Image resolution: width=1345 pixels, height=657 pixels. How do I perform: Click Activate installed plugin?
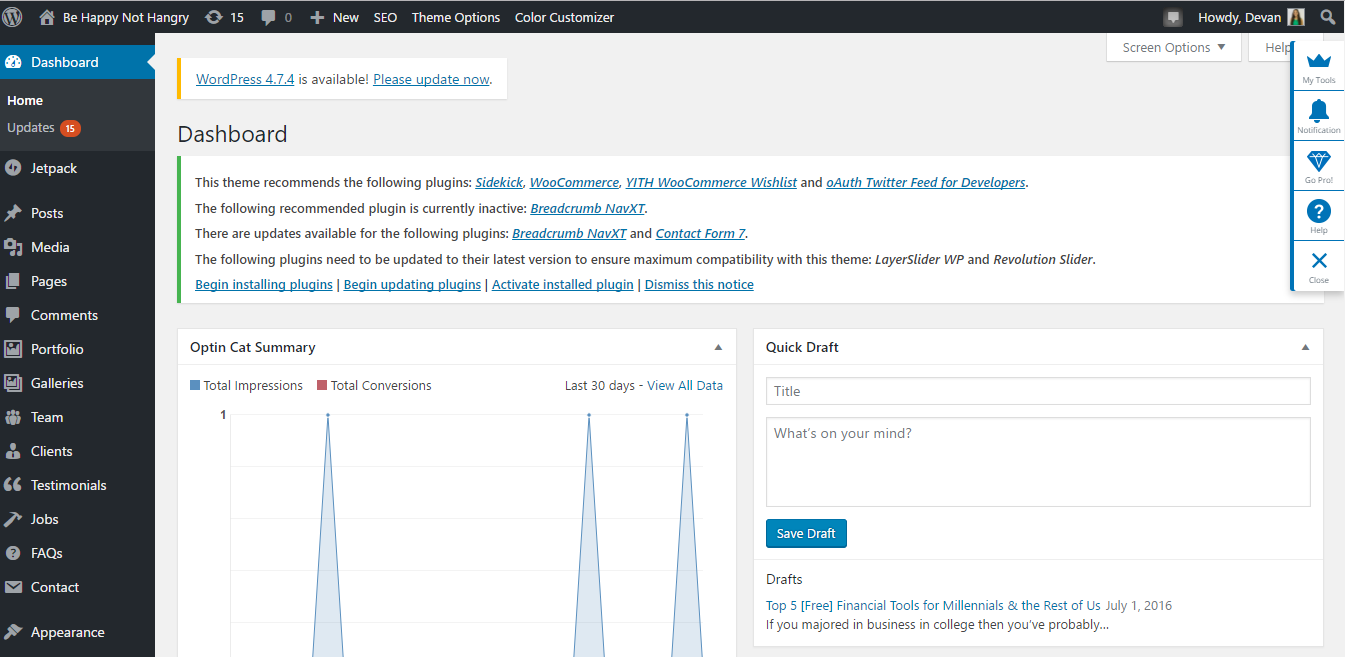[563, 285]
